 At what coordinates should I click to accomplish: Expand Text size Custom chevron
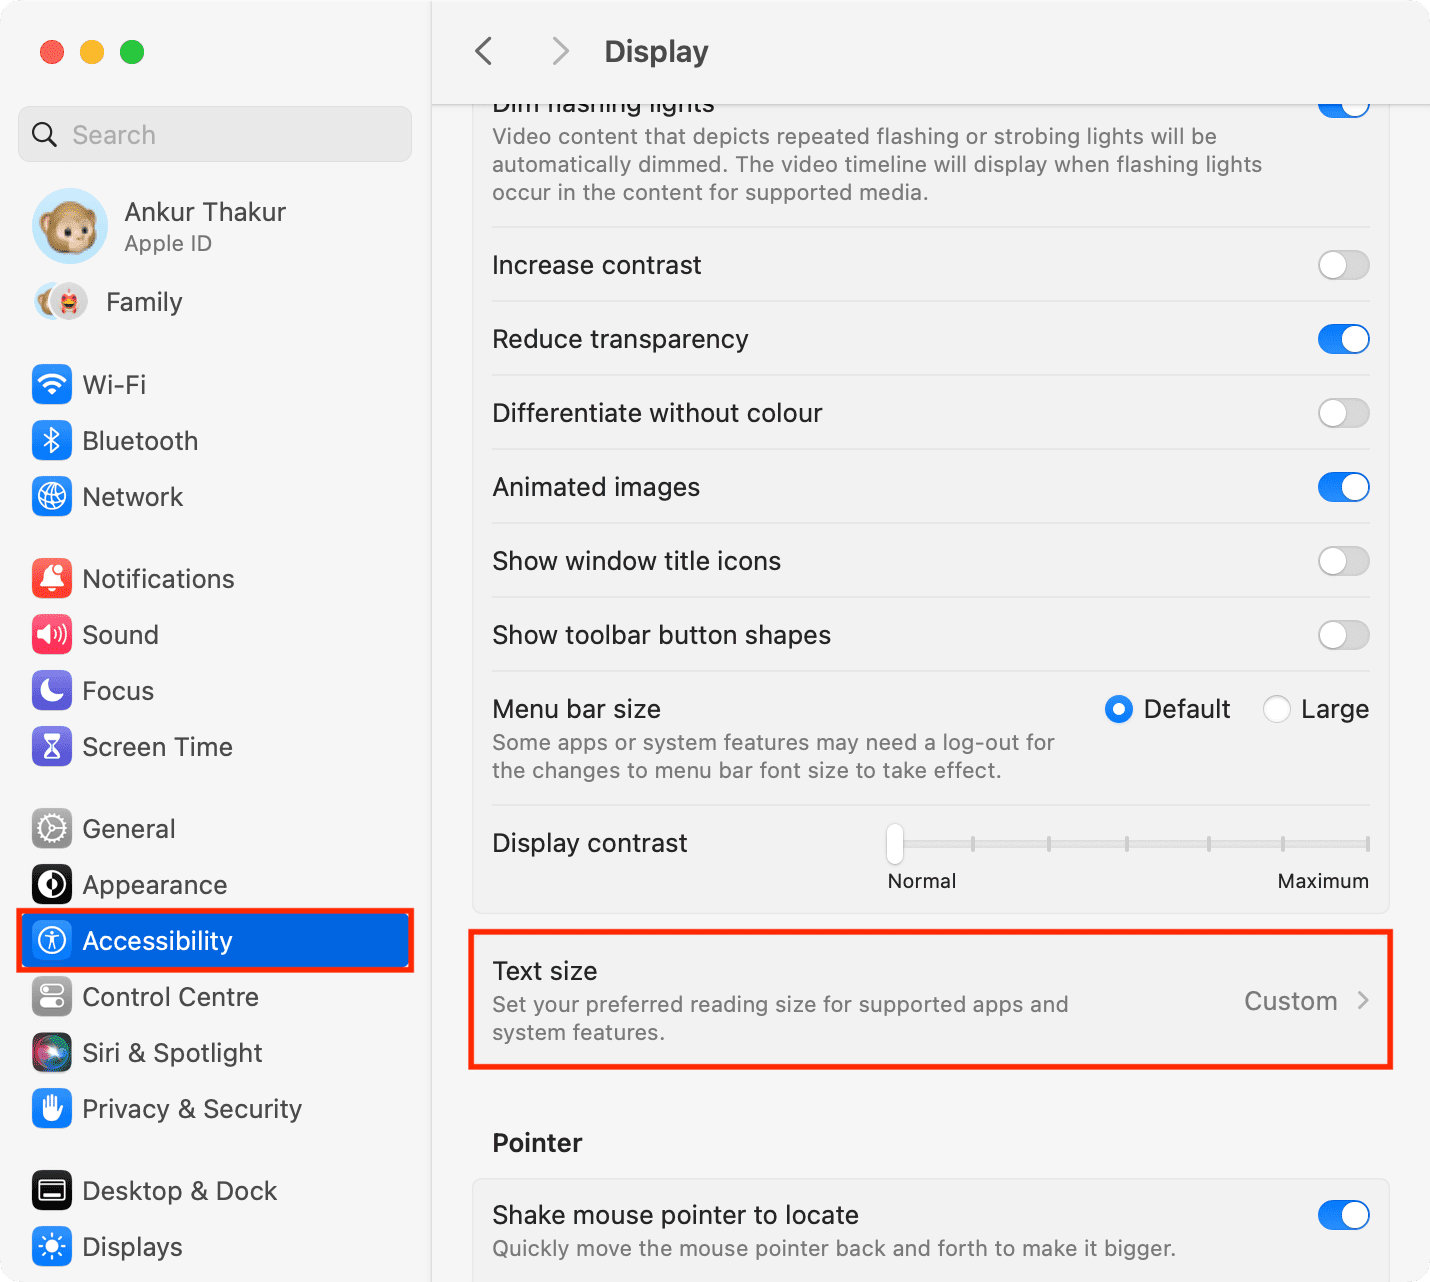(1362, 1000)
